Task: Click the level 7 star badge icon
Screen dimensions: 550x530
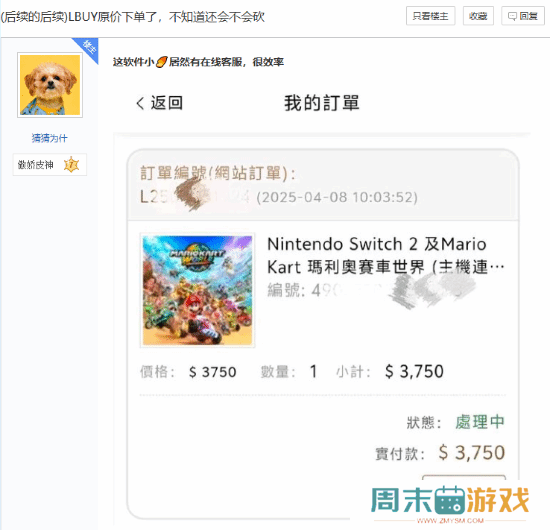Action: (72, 165)
